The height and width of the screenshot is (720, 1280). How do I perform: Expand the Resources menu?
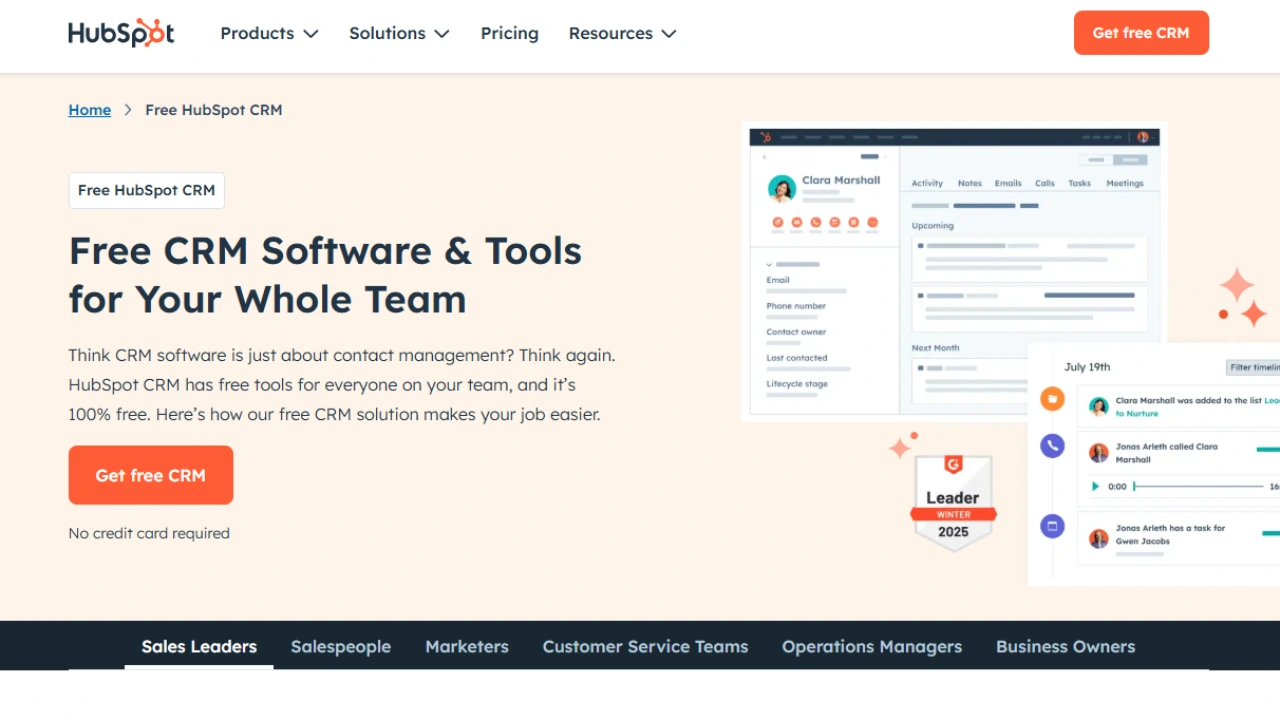point(622,33)
